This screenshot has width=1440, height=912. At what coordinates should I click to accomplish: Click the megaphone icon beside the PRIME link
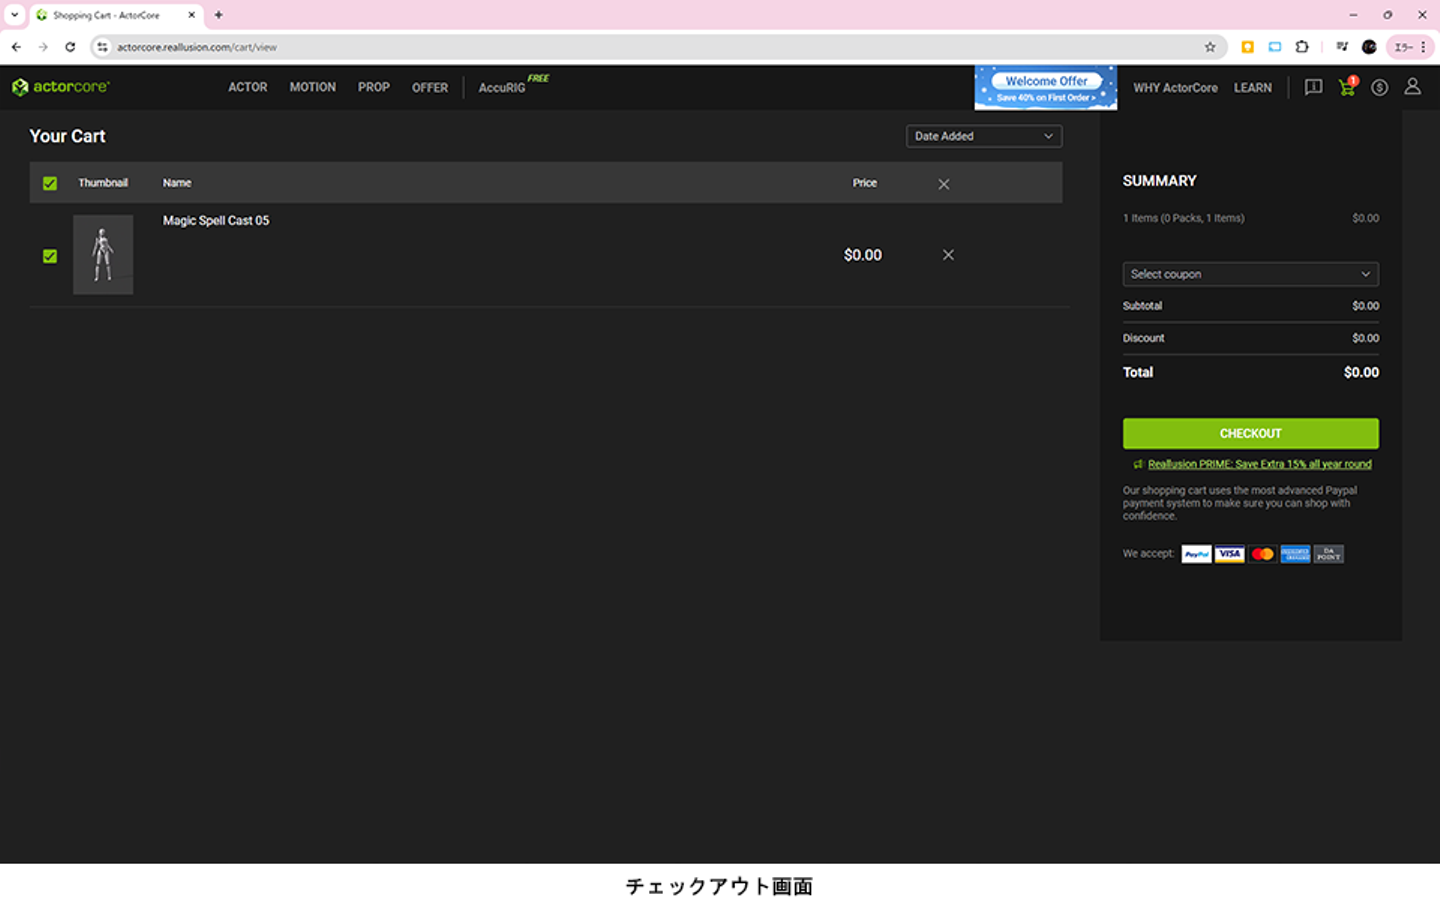1138,464
